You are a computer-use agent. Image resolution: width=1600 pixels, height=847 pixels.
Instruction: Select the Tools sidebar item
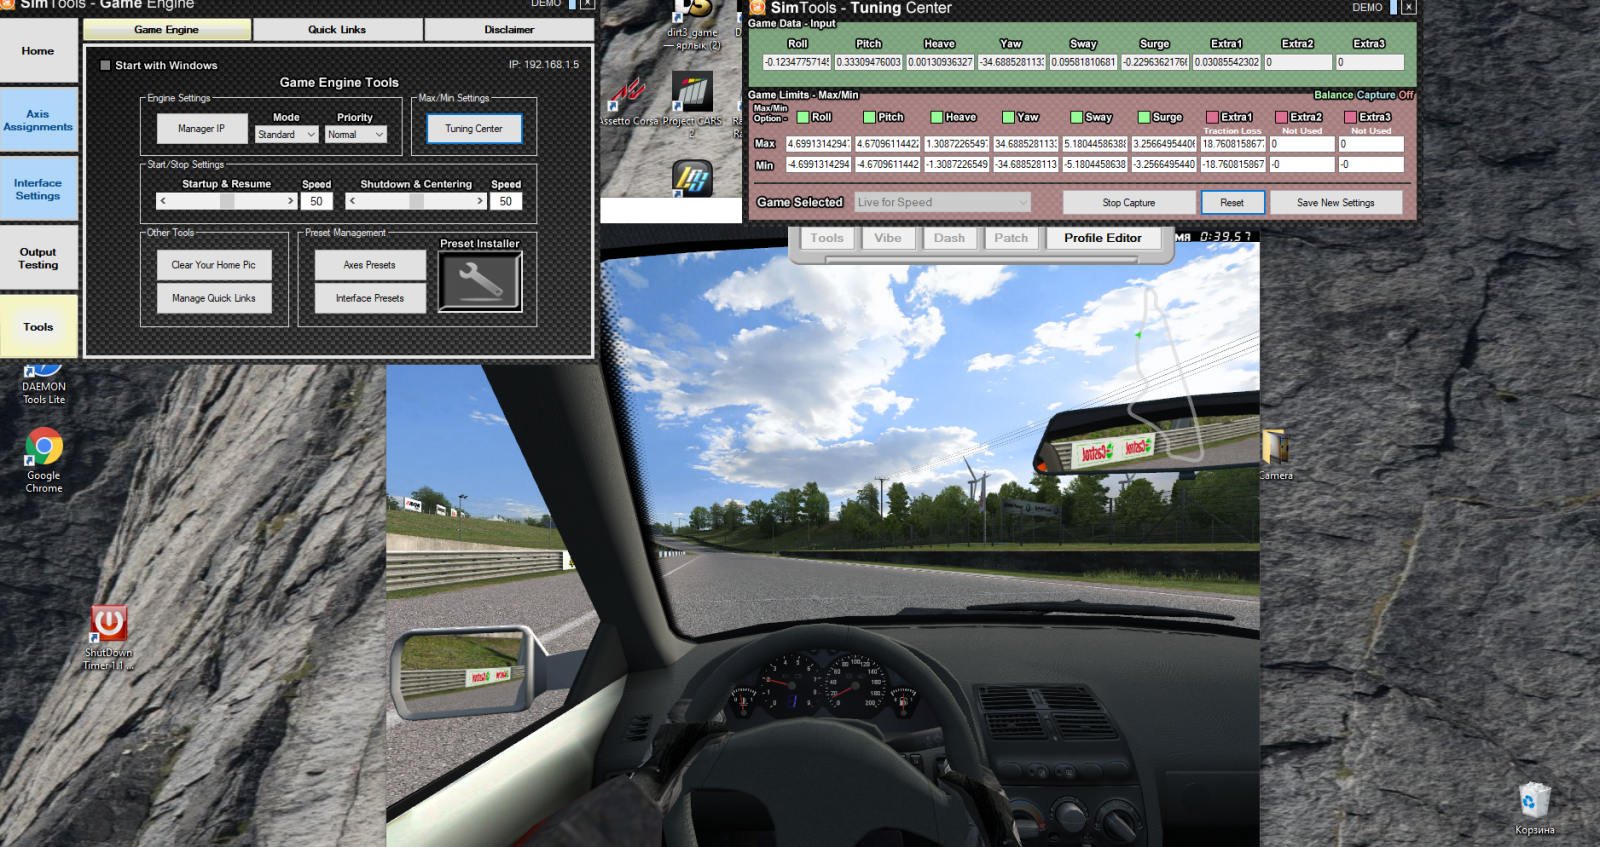(x=38, y=327)
